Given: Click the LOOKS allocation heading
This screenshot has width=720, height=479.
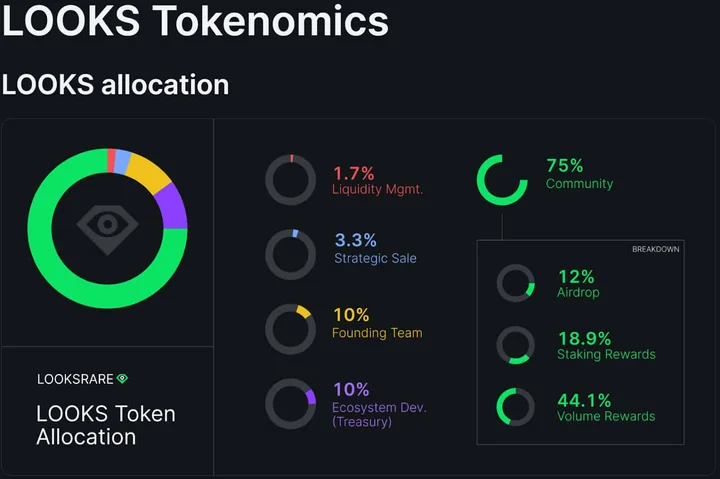Looking at the screenshot, I should (115, 85).
